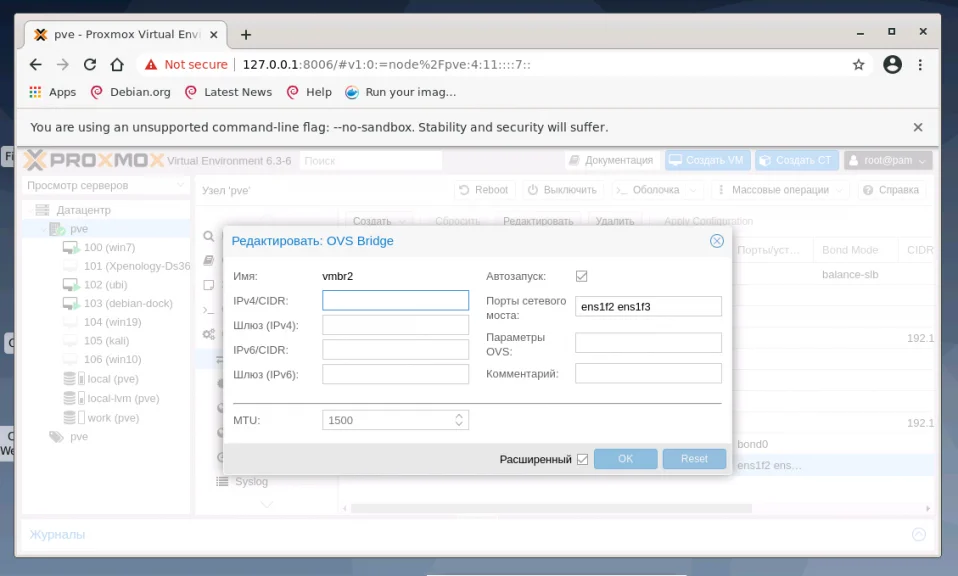The image size is (958, 576).
Task: Focus the Параметры OVS input field
Action: coord(648,343)
